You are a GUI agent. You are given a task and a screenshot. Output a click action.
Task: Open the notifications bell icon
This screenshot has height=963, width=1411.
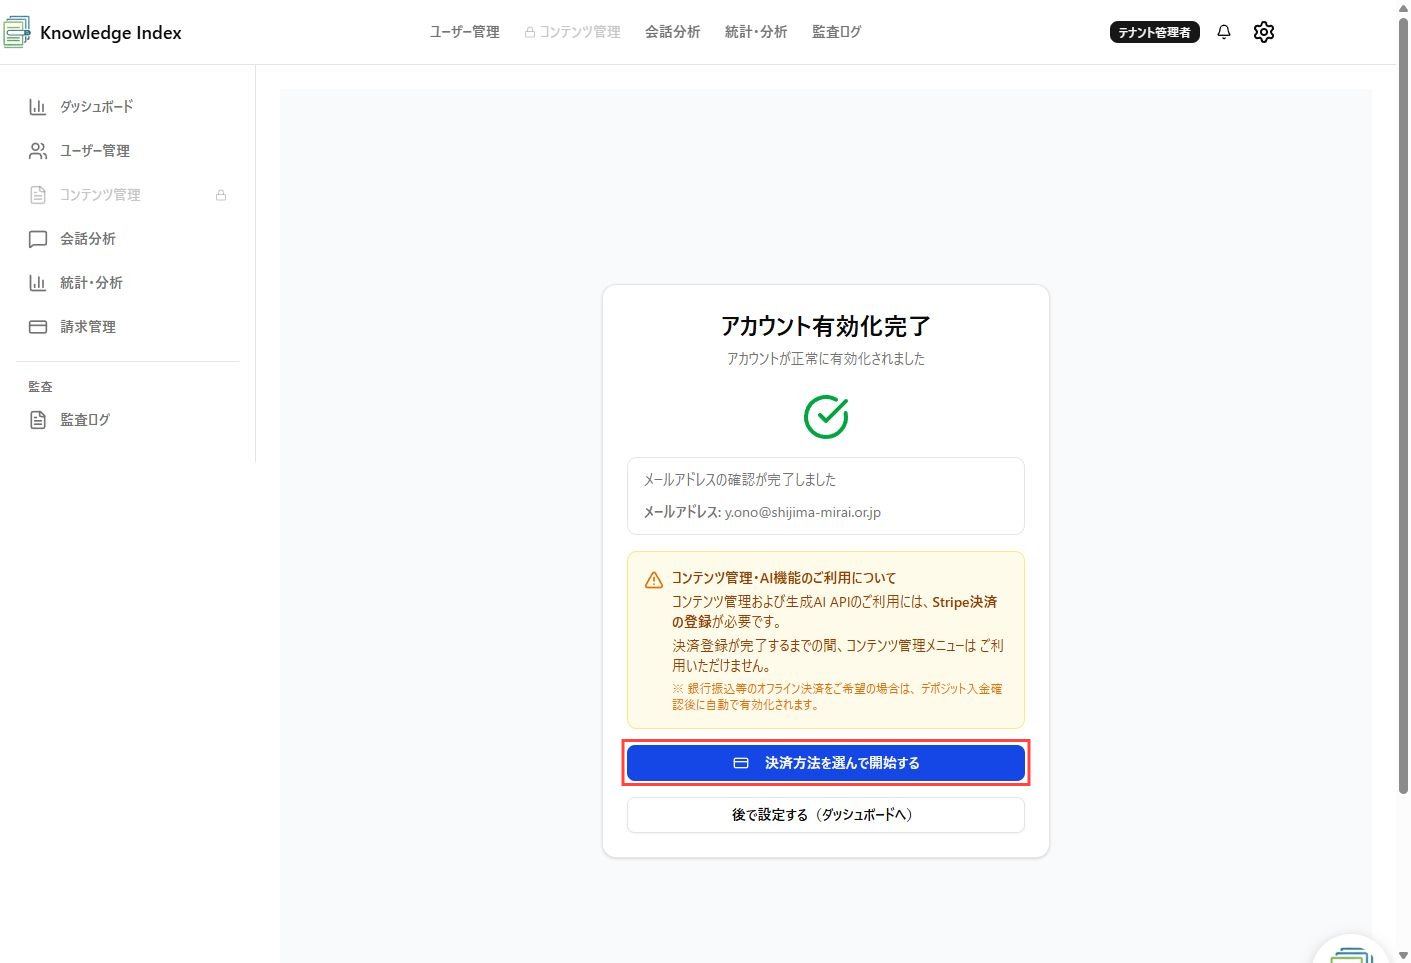click(x=1223, y=32)
